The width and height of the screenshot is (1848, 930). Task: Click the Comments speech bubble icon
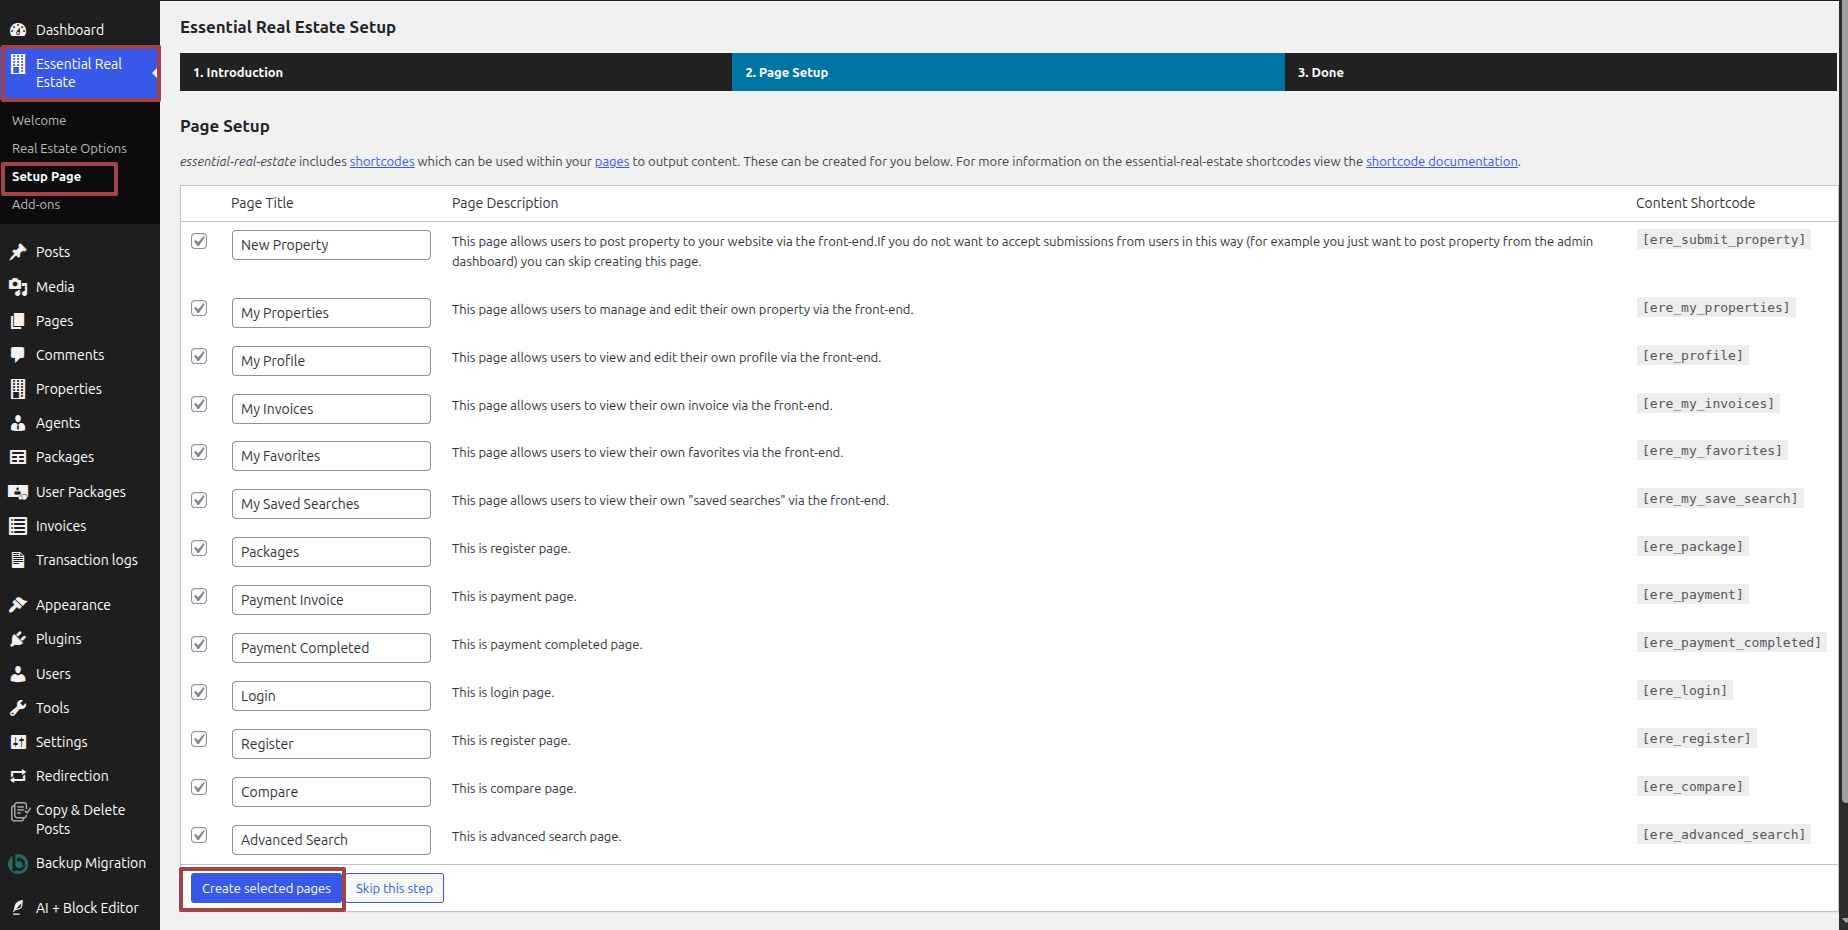[18, 355]
